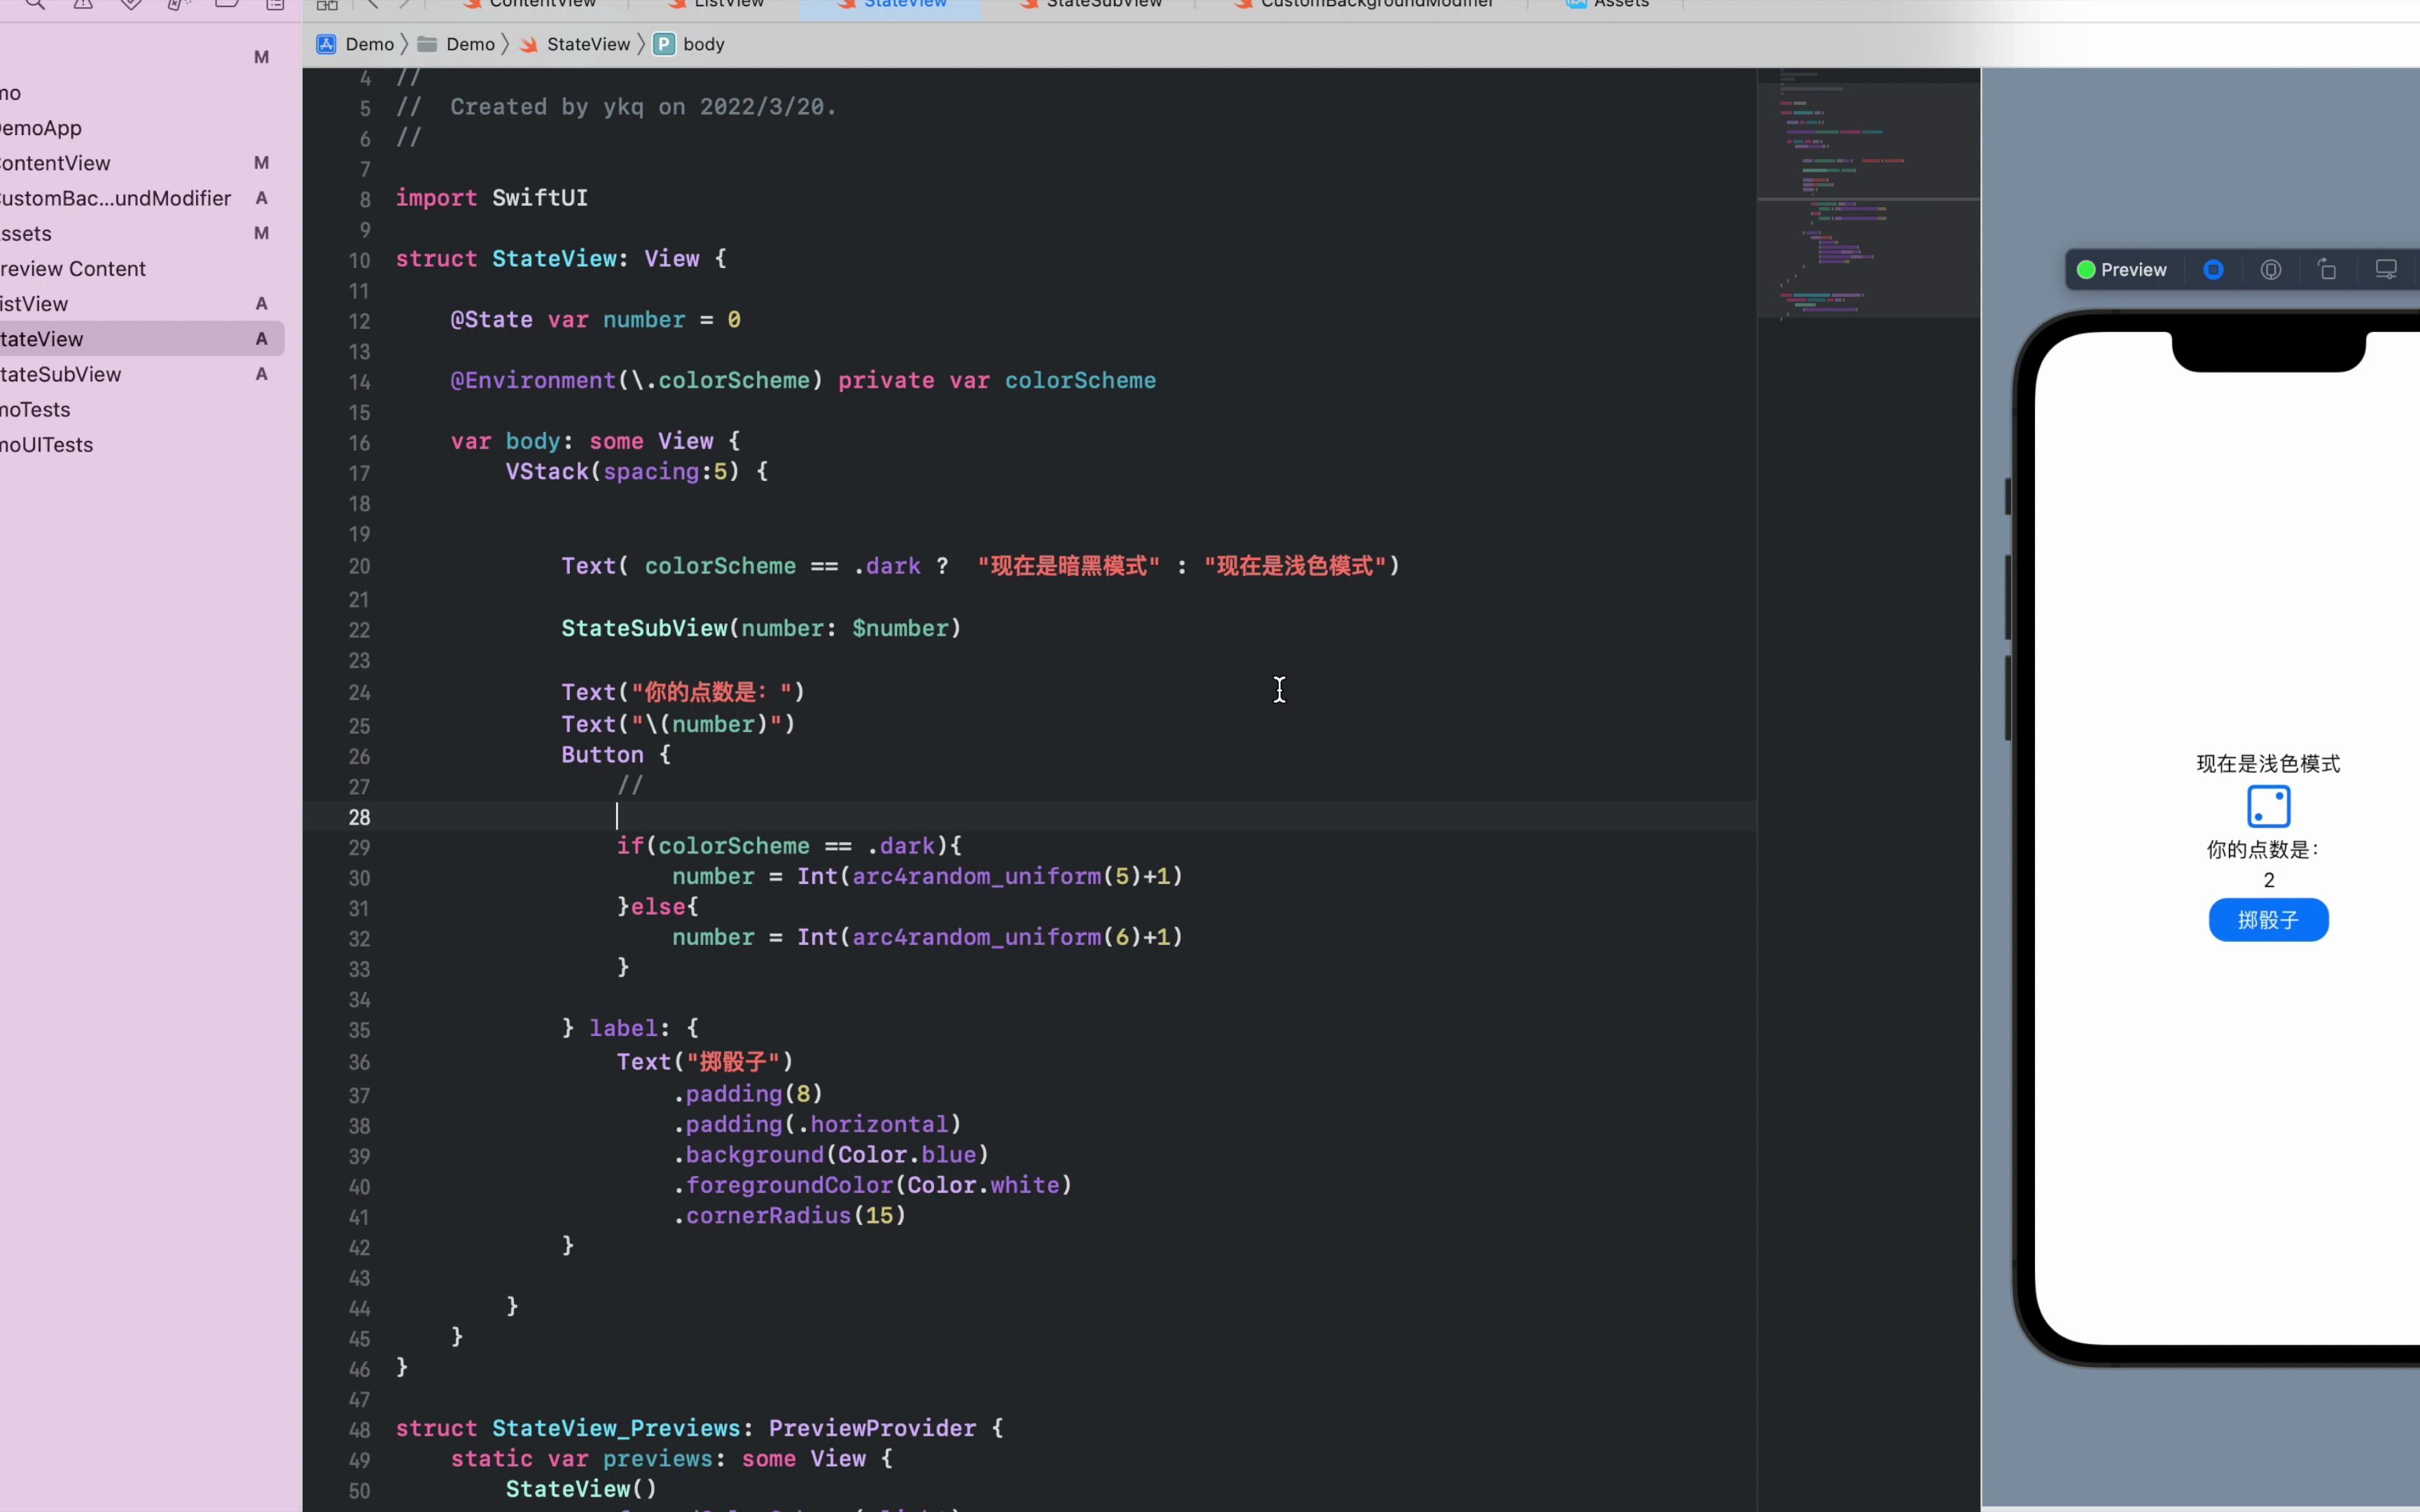This screenshot has width=2420, height=1512.
Task: Open the issue navigator warning icon
Action: (x=83, y=4)
